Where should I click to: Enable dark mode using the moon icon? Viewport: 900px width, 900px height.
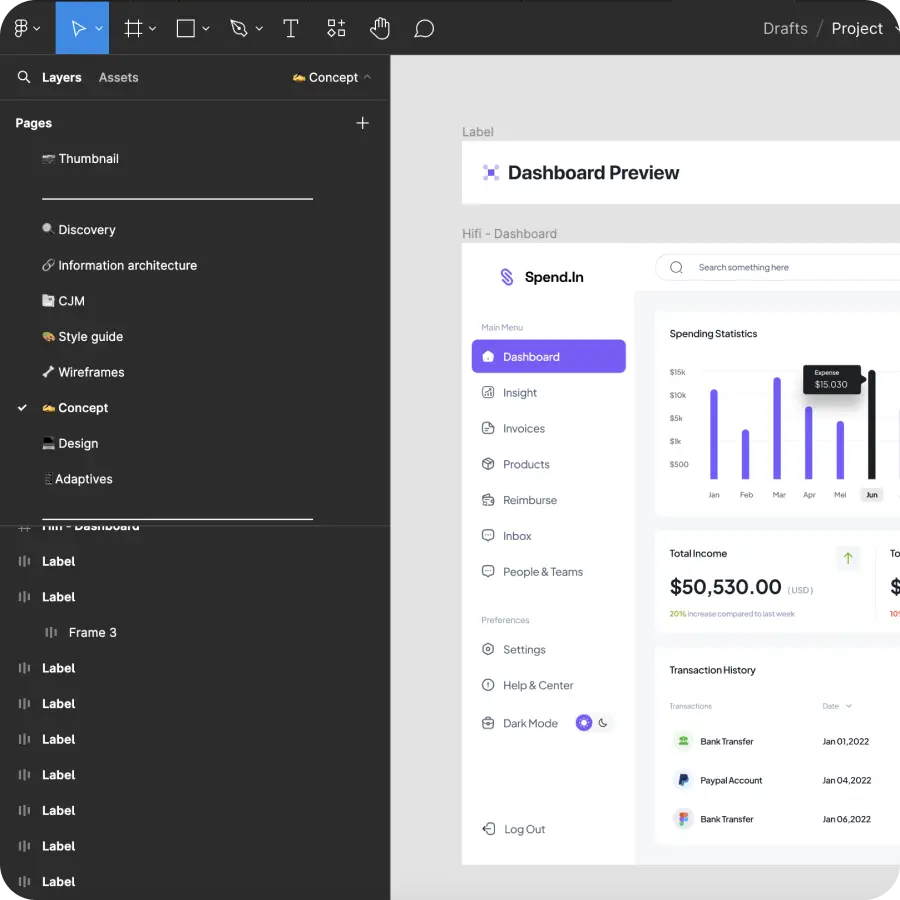pos(602,722)
